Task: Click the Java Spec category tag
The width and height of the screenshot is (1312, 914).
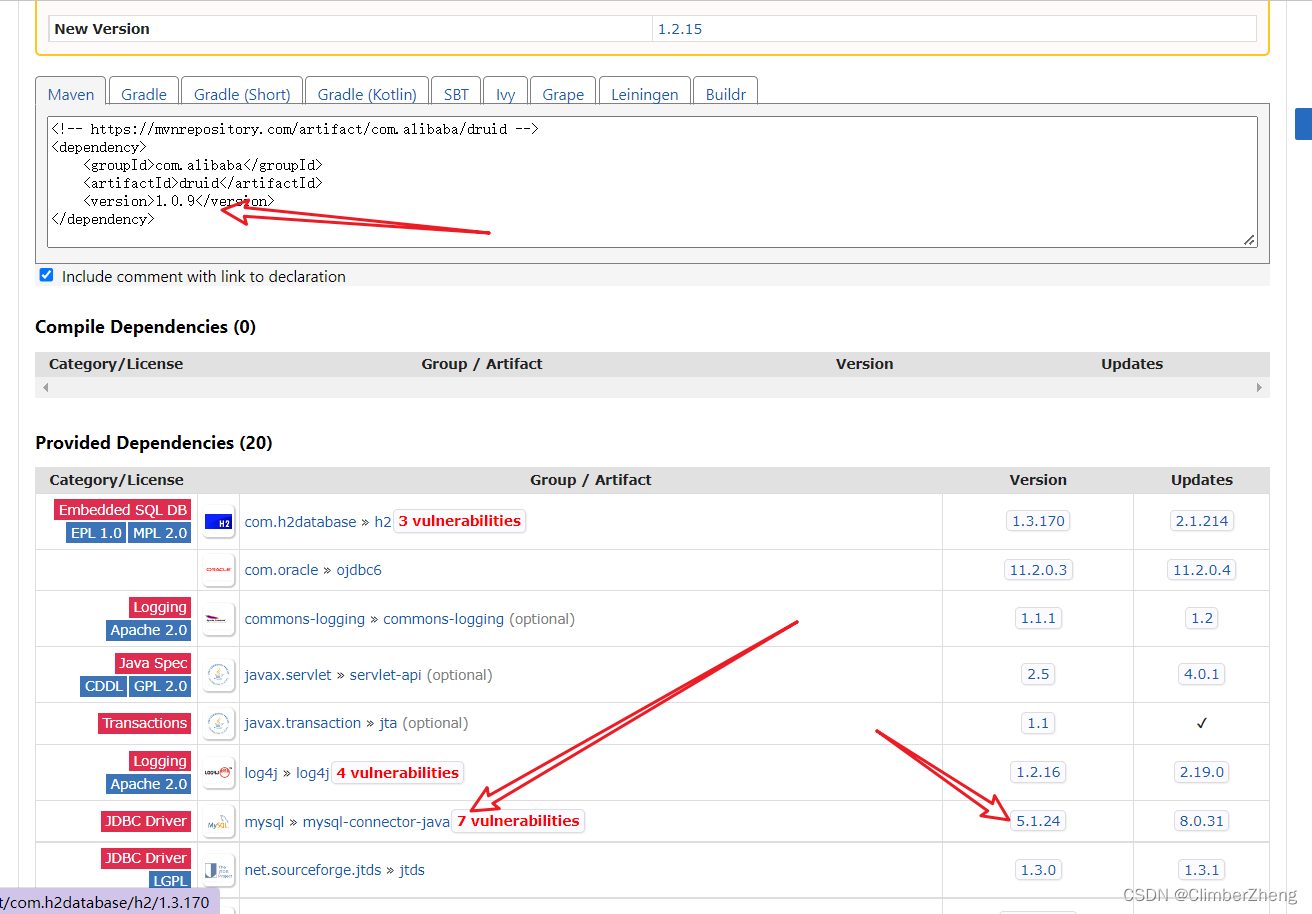Action: (x=154, y=663)
